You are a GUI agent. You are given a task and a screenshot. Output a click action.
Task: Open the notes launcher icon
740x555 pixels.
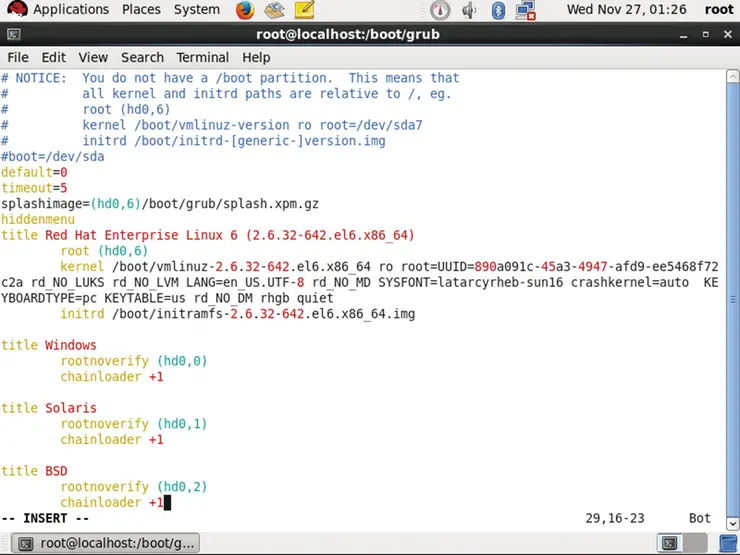pos(304,10)
